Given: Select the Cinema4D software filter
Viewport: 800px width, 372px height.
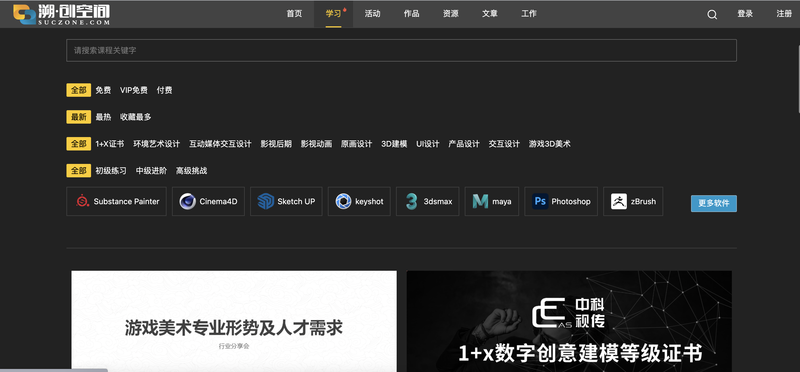Looking at the screenshot, I should 208,201.
